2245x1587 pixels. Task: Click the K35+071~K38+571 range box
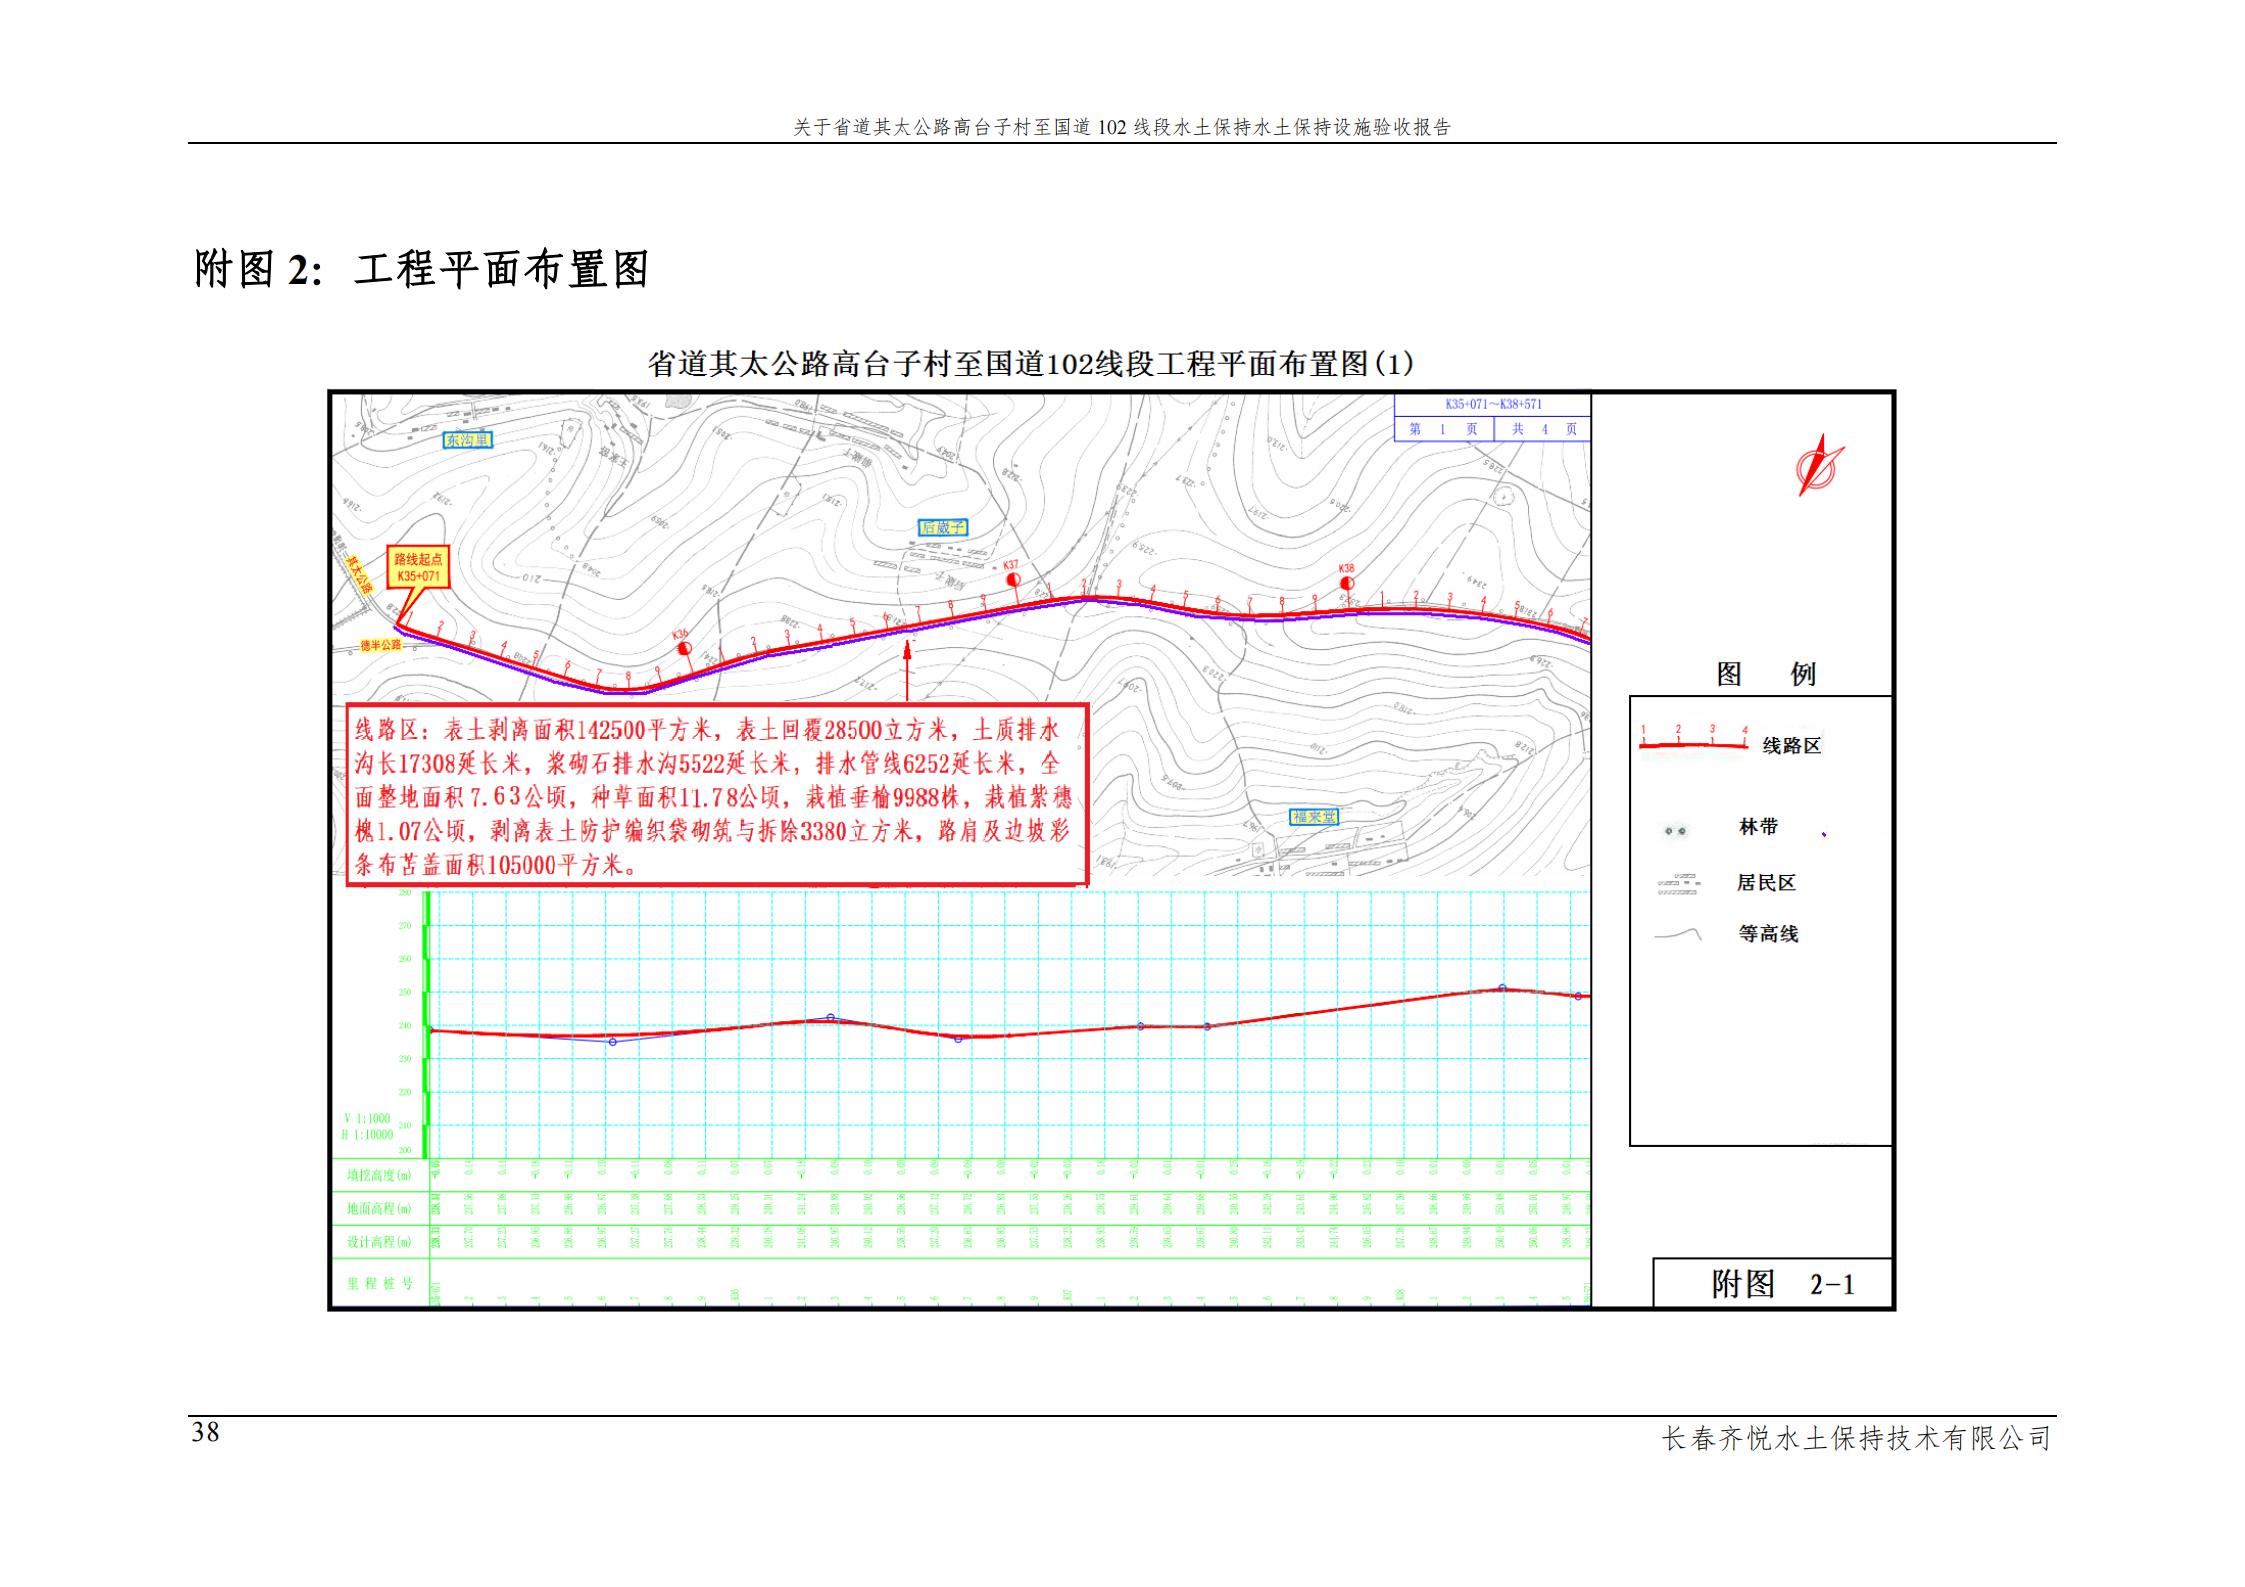click(x=1493, y=405)
